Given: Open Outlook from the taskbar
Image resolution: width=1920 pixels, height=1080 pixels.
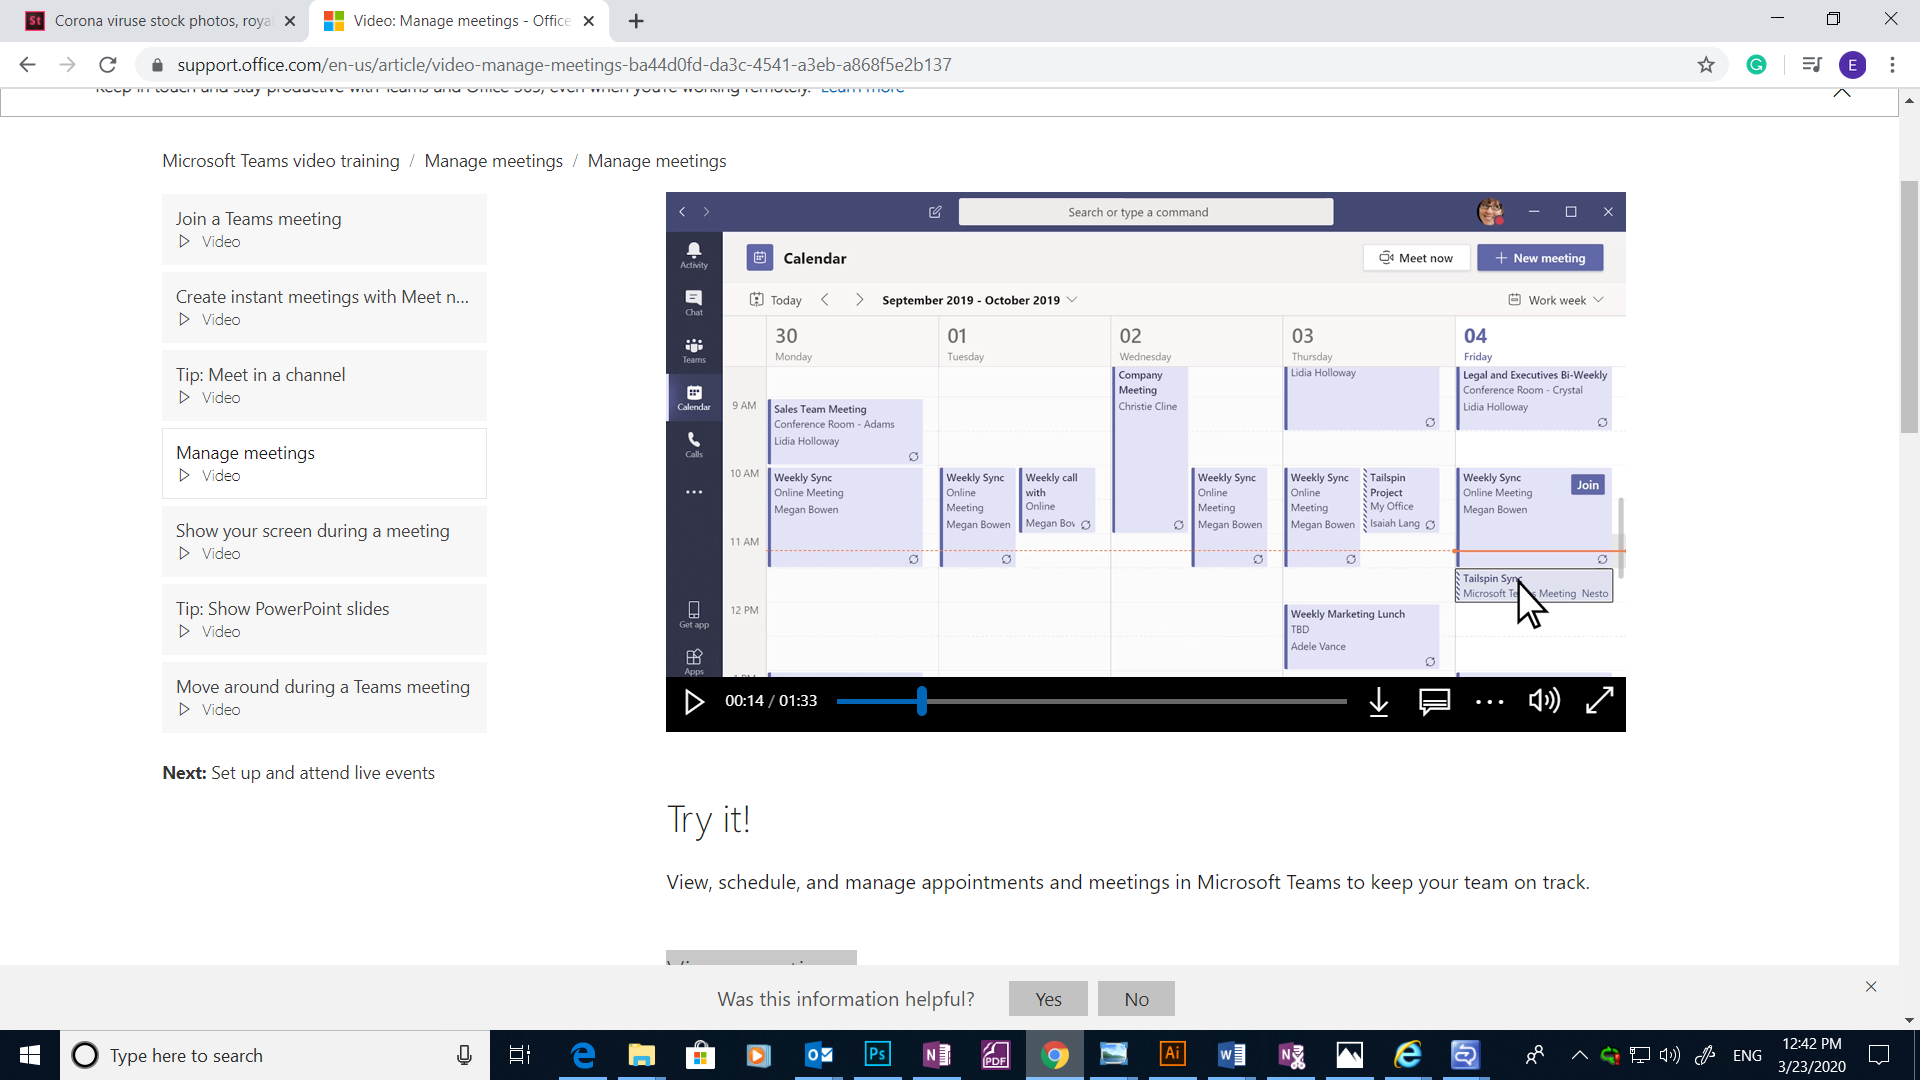Looking at the screenshot, I should pos(819,1055).
